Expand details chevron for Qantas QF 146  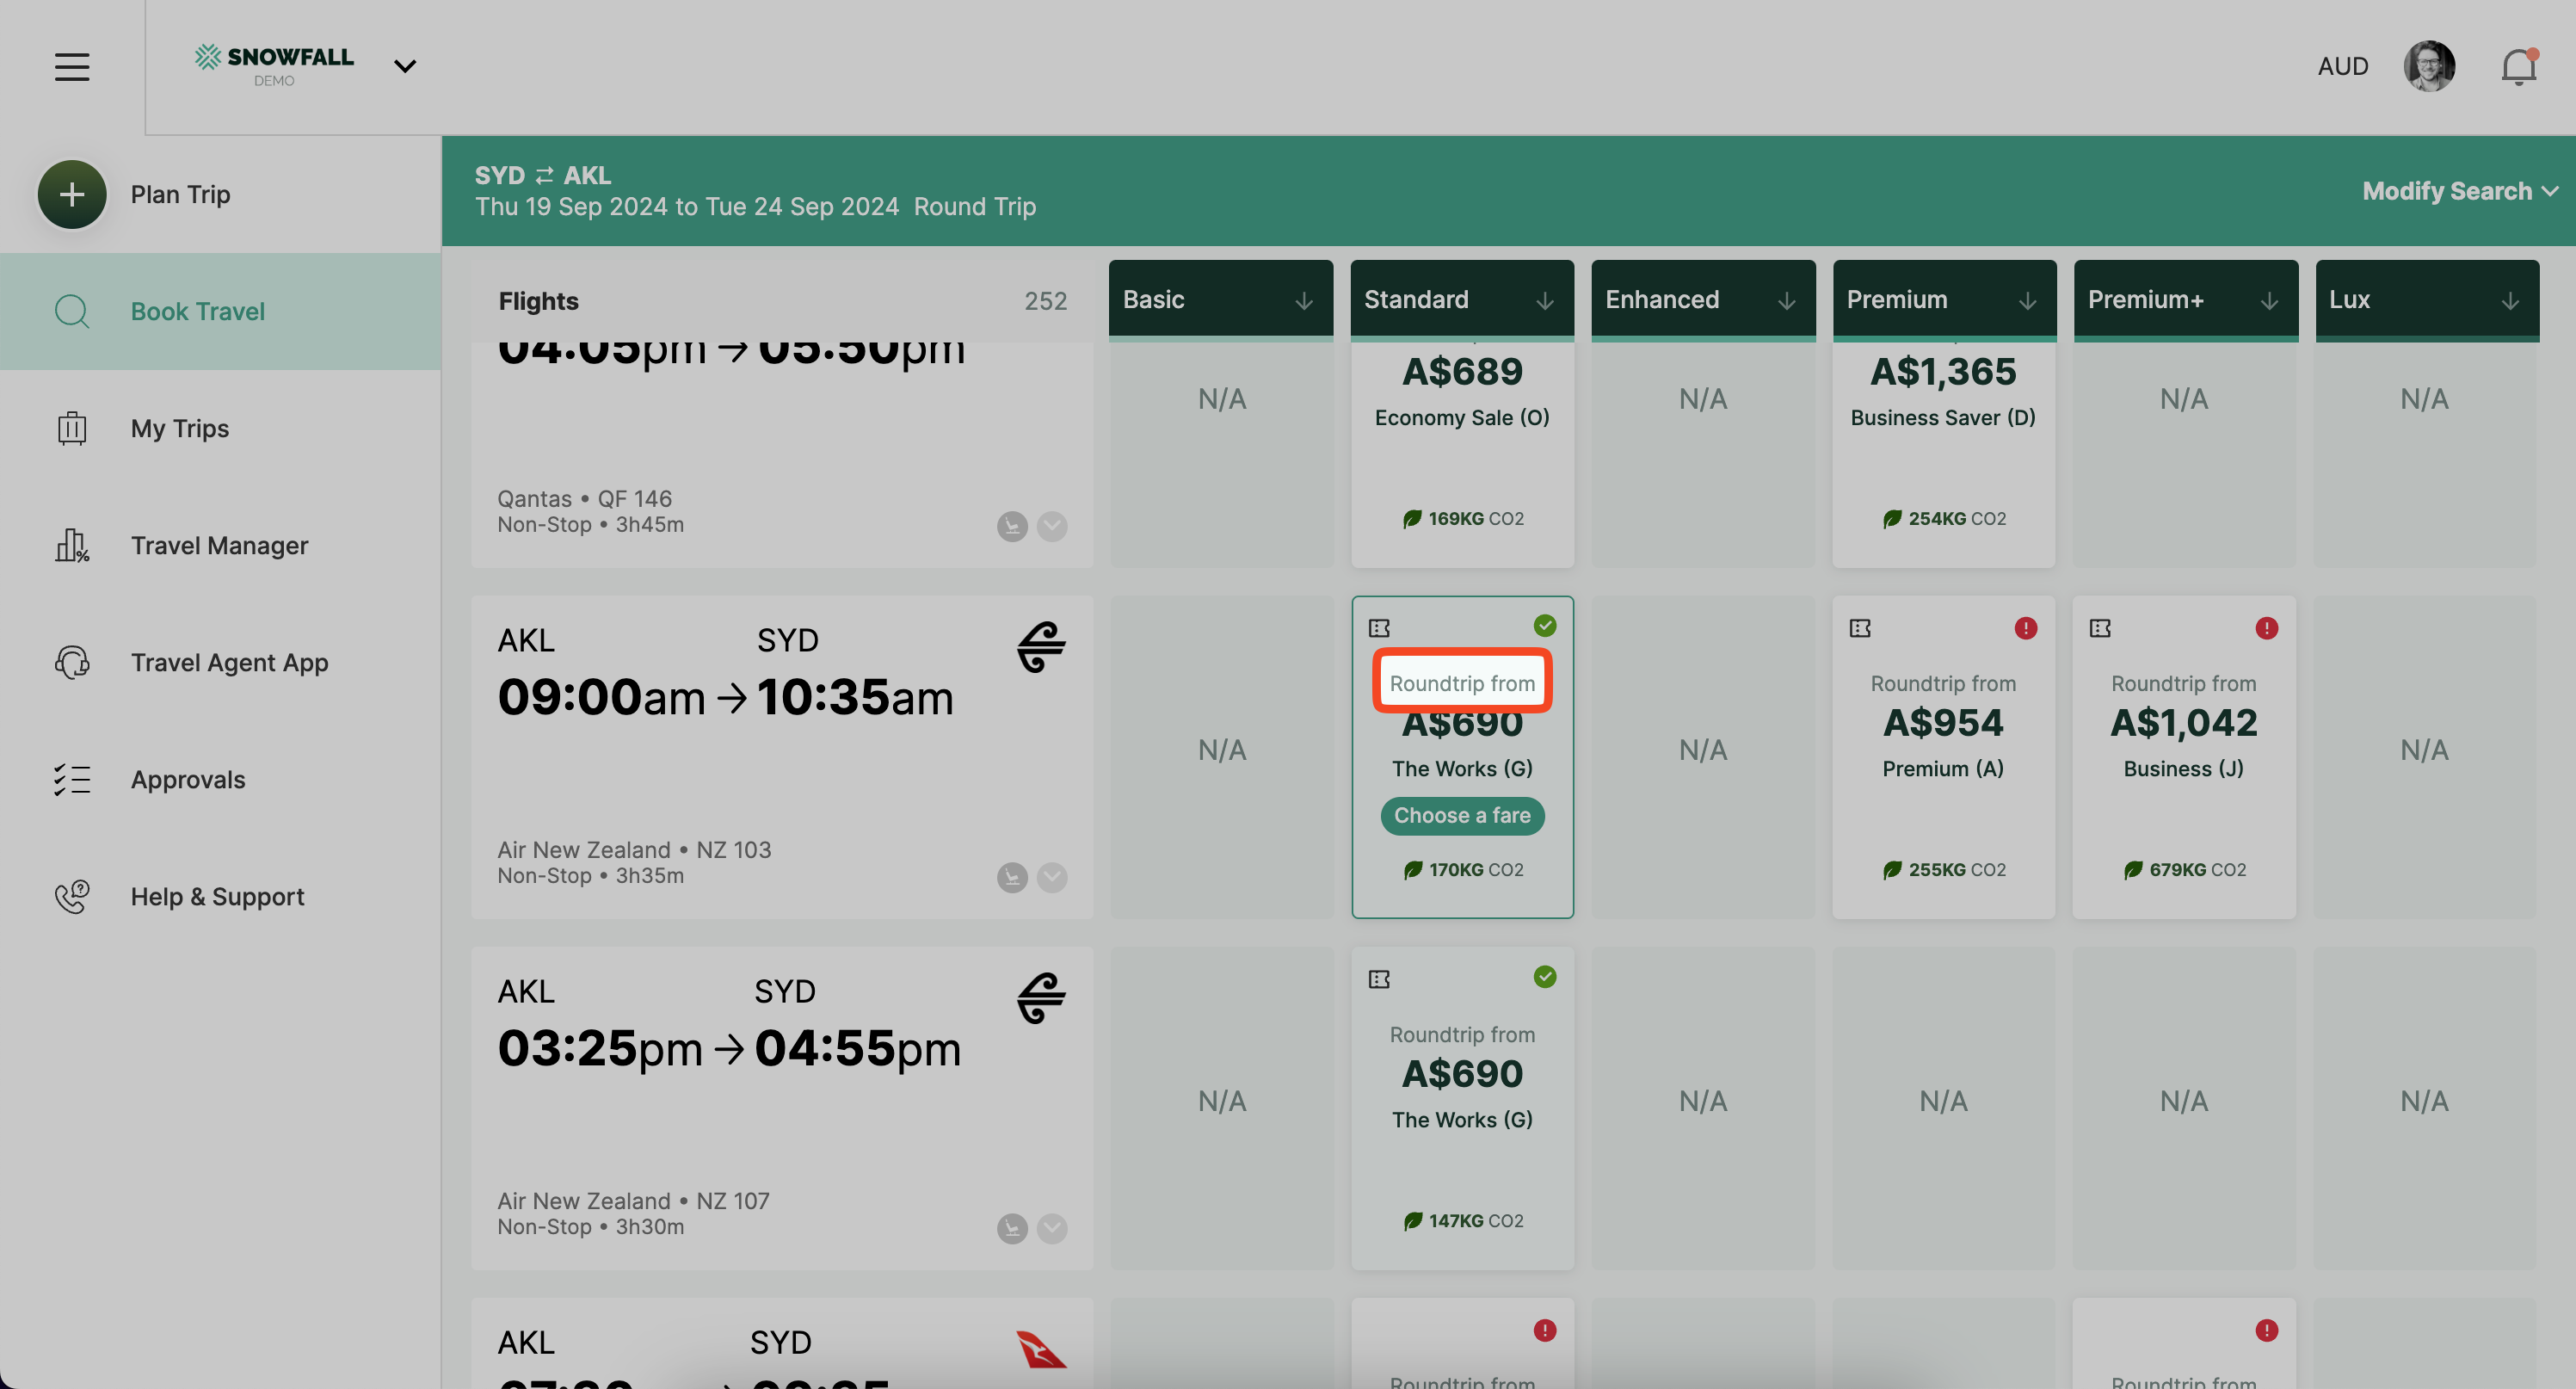click(x=1051, y=526)
